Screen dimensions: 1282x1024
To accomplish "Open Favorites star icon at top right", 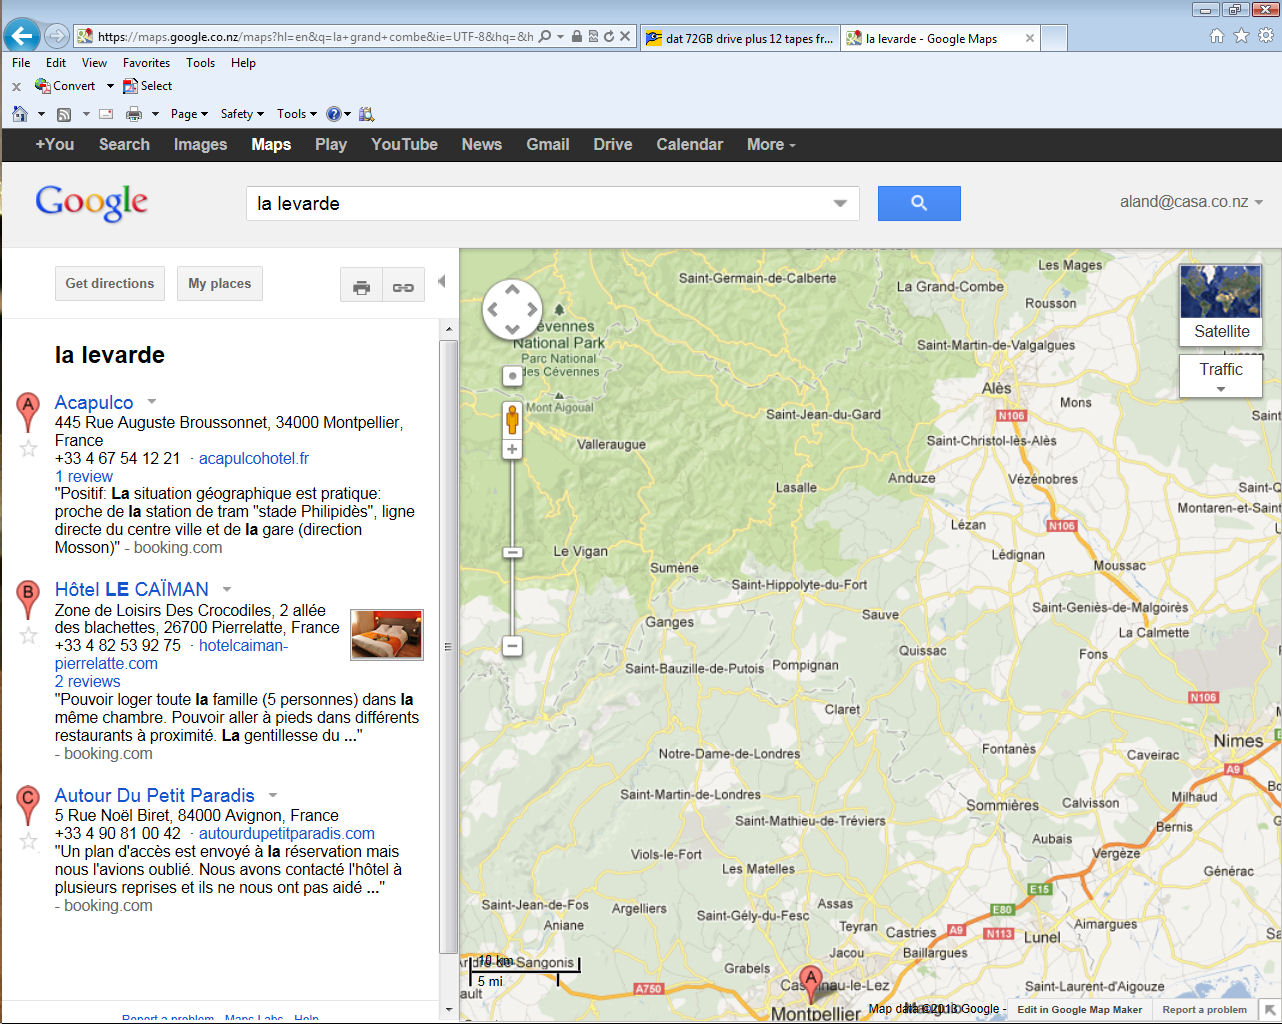I will [x=1241, y=36].
